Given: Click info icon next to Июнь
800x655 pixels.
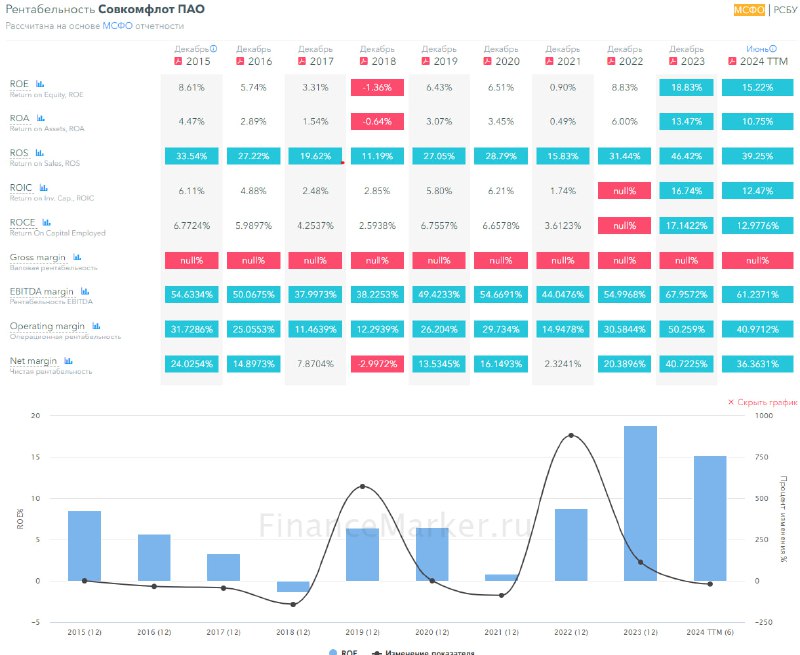Looking at the screenshot, I should (x=773, y=49).
